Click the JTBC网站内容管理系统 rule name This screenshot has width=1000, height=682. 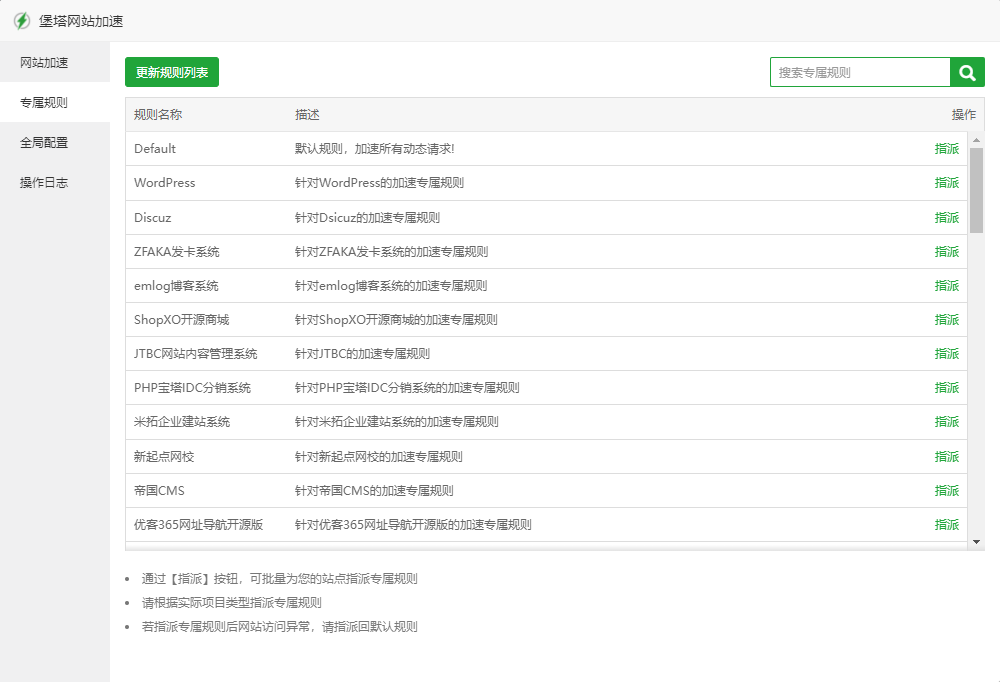196,353
